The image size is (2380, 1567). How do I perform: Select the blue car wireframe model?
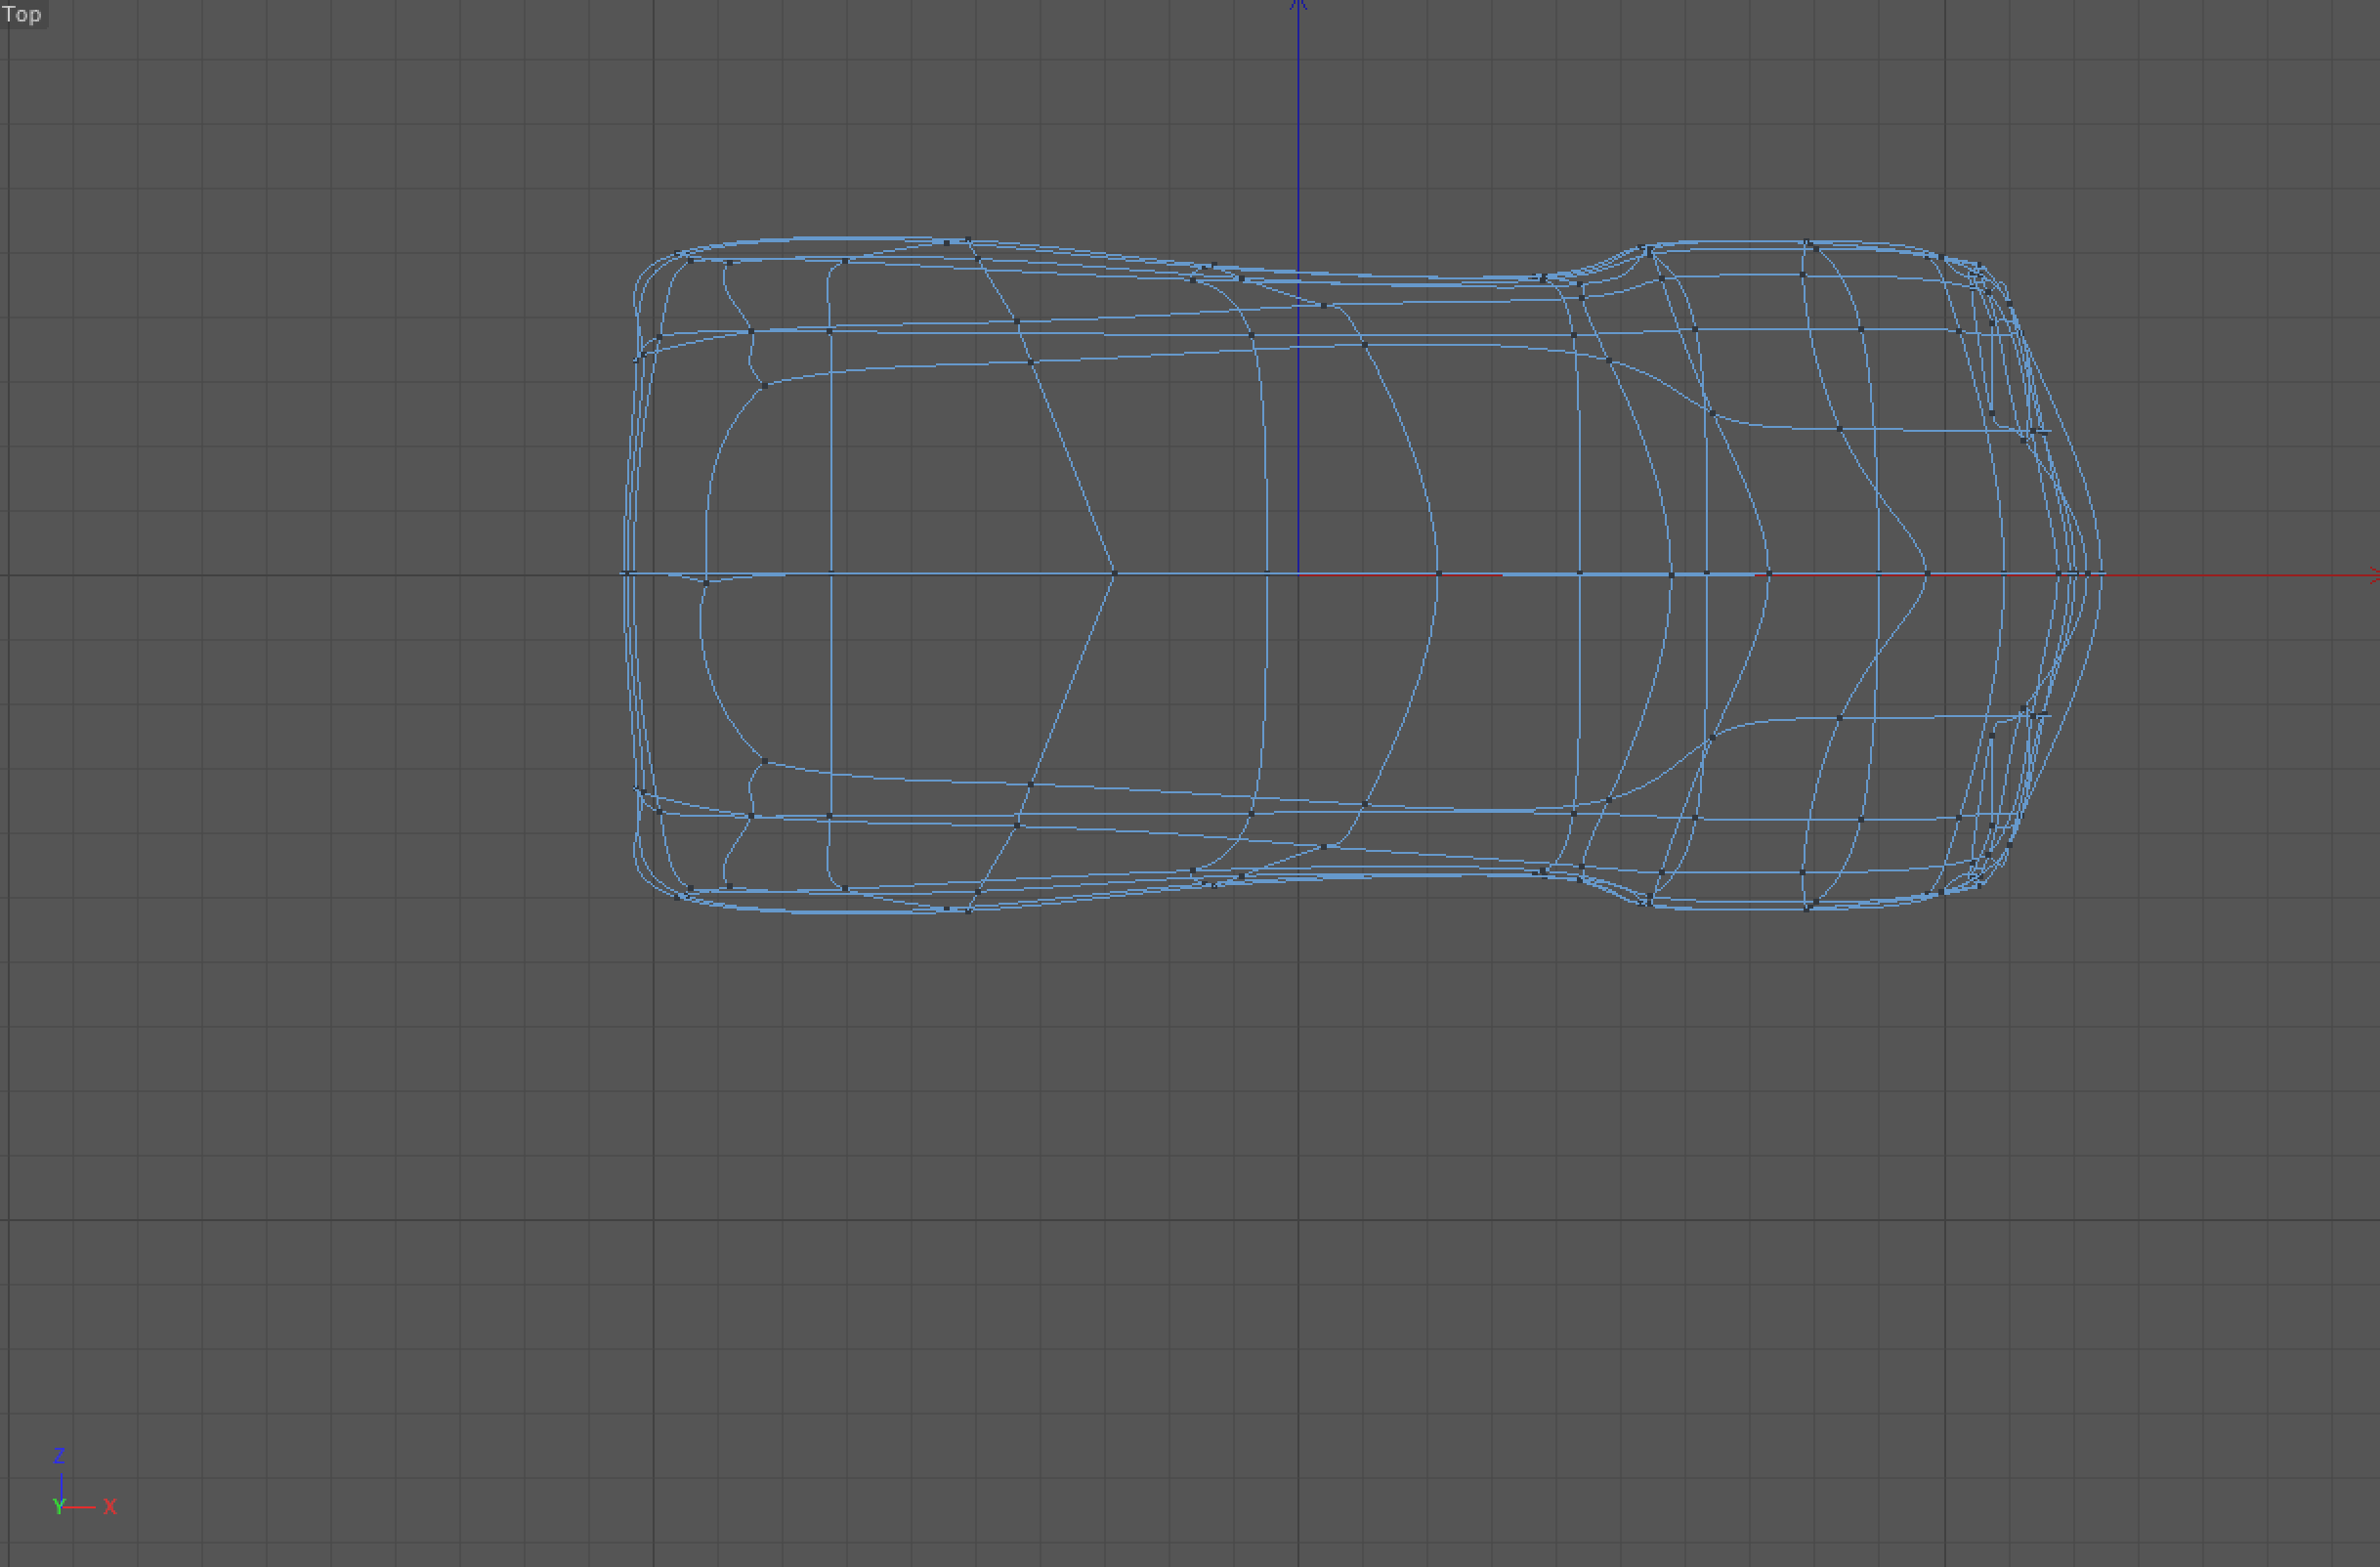point(1362,575)
